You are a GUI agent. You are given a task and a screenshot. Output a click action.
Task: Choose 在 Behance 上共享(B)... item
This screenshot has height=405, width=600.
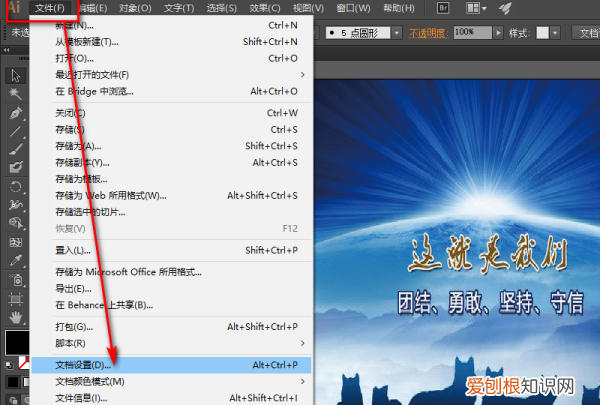pyautogui.click(x=171, y=305)
